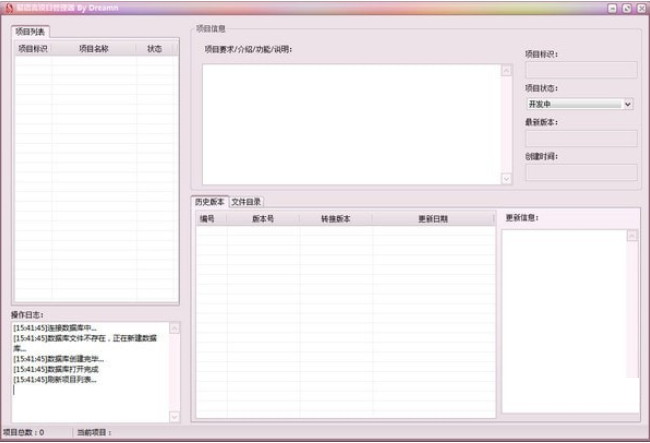The width and height of the screenshot is (650, 443).
Task: Click scroll-down arrow of 操作日志 log
Action: point(174,416)
